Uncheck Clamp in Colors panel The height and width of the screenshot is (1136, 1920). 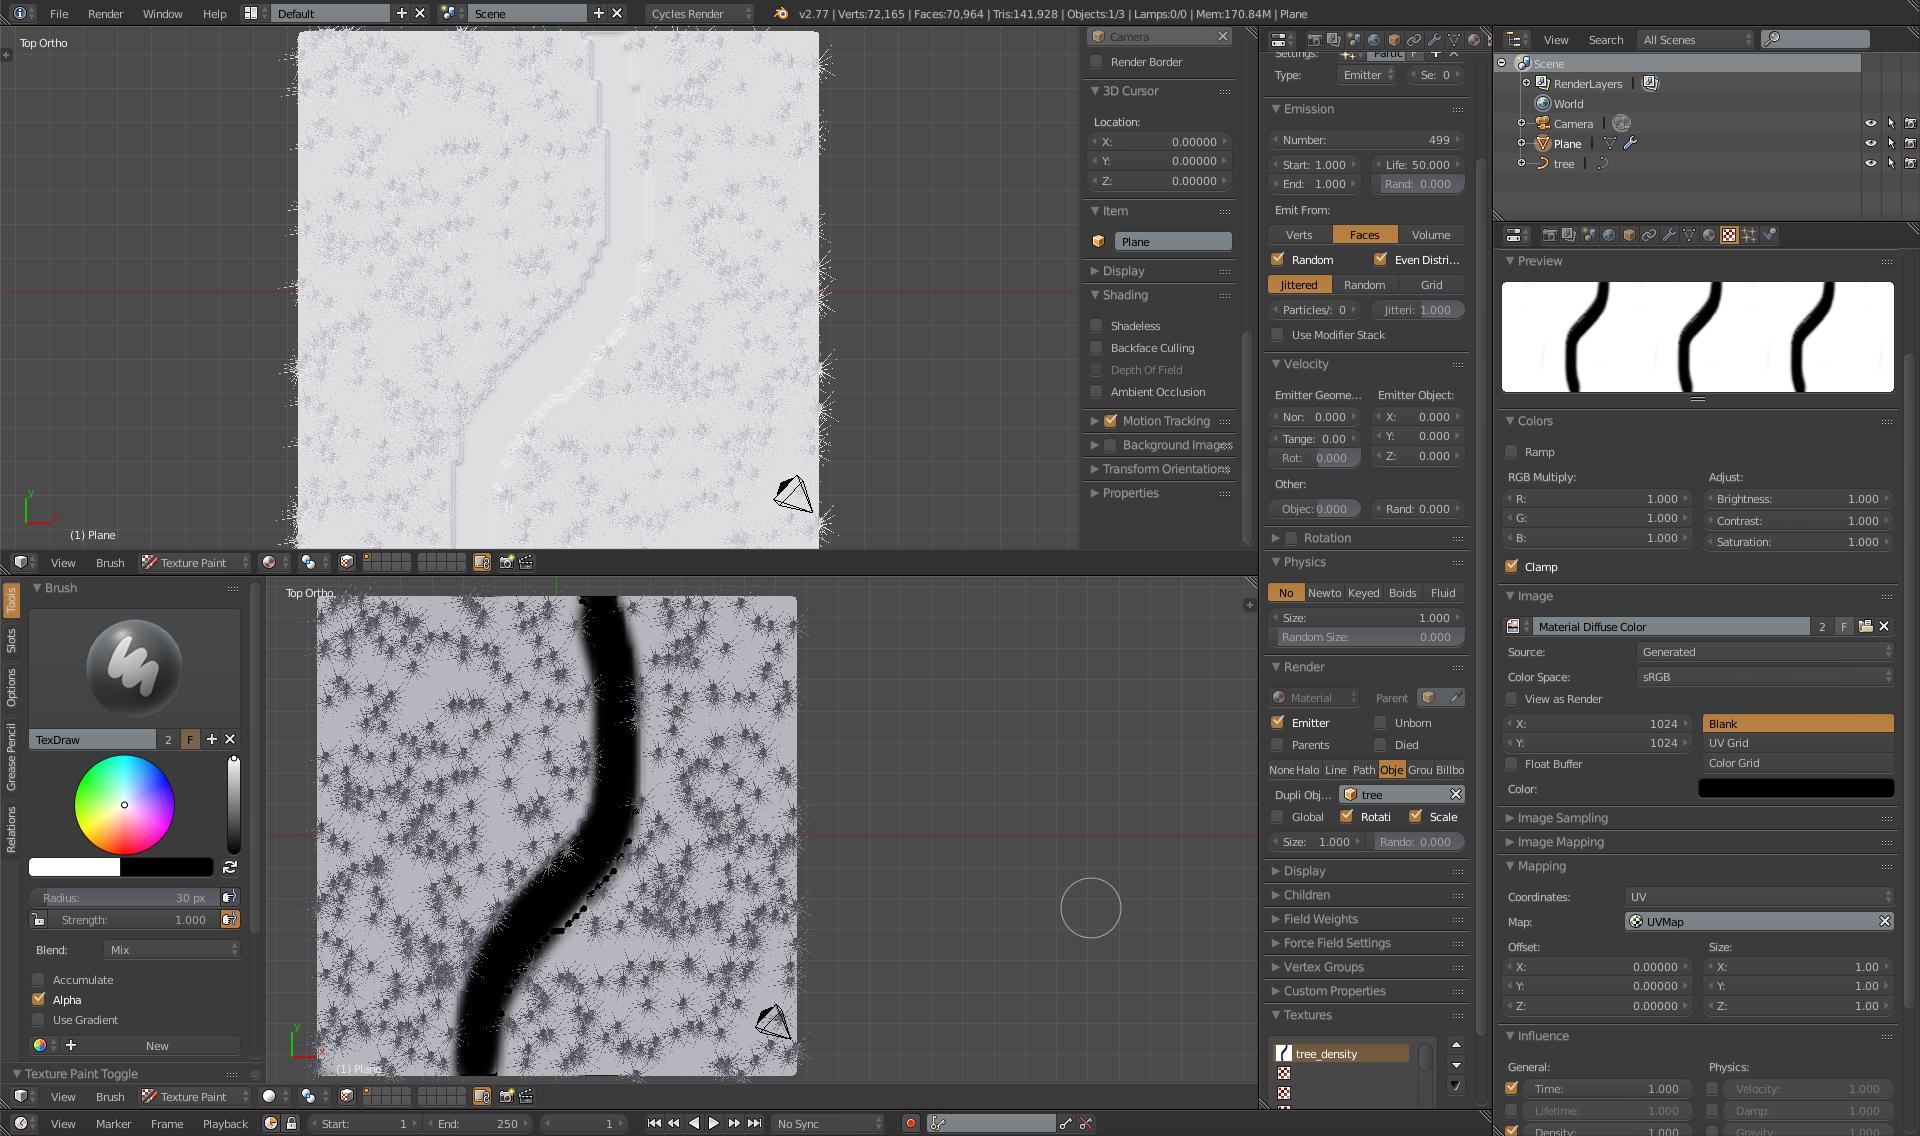tap(1511, 566)
